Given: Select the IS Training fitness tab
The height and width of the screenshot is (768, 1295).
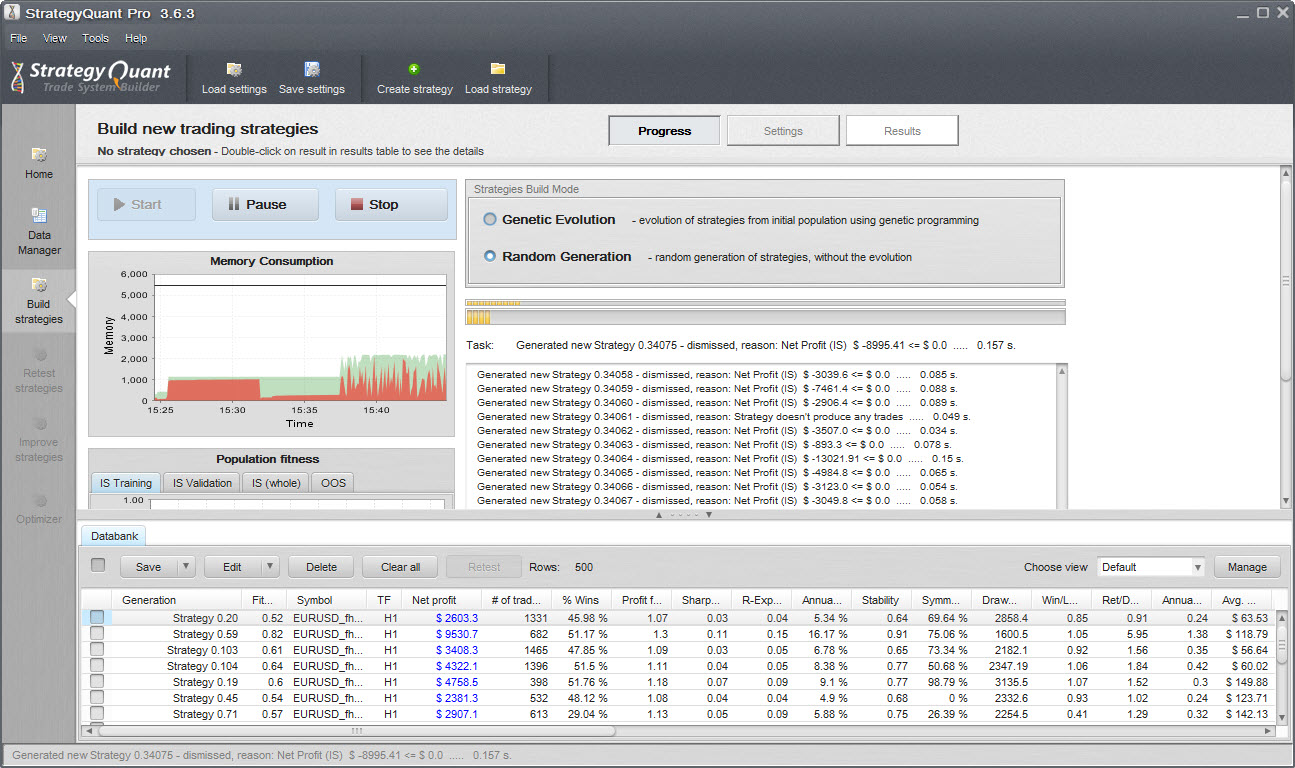Looking at the screenshot, I should (x=126, y=483).
